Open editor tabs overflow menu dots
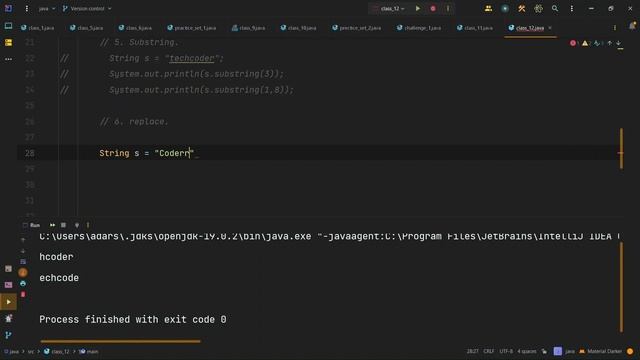This screenshot has height=360, width=640. pyautogui.click(x=615, y=28)
